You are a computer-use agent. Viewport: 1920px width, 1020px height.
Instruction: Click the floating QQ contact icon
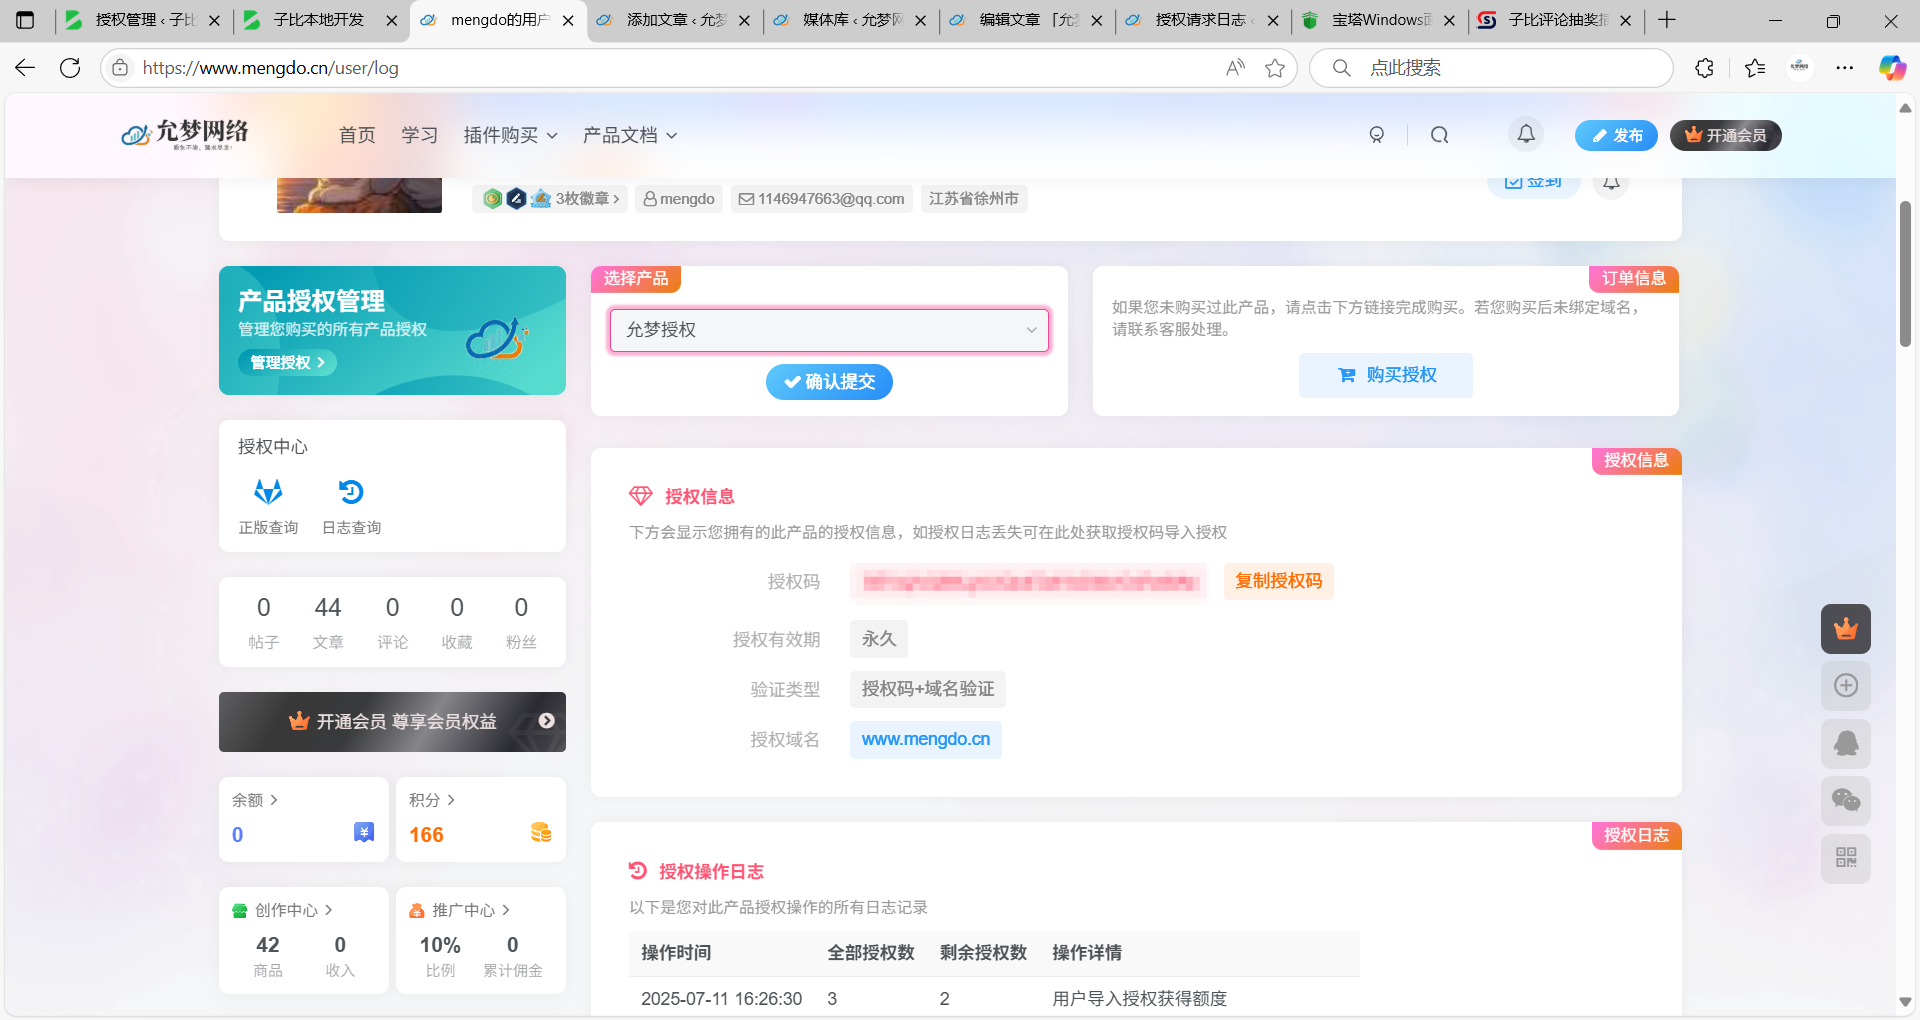(x=1846, y=743)
